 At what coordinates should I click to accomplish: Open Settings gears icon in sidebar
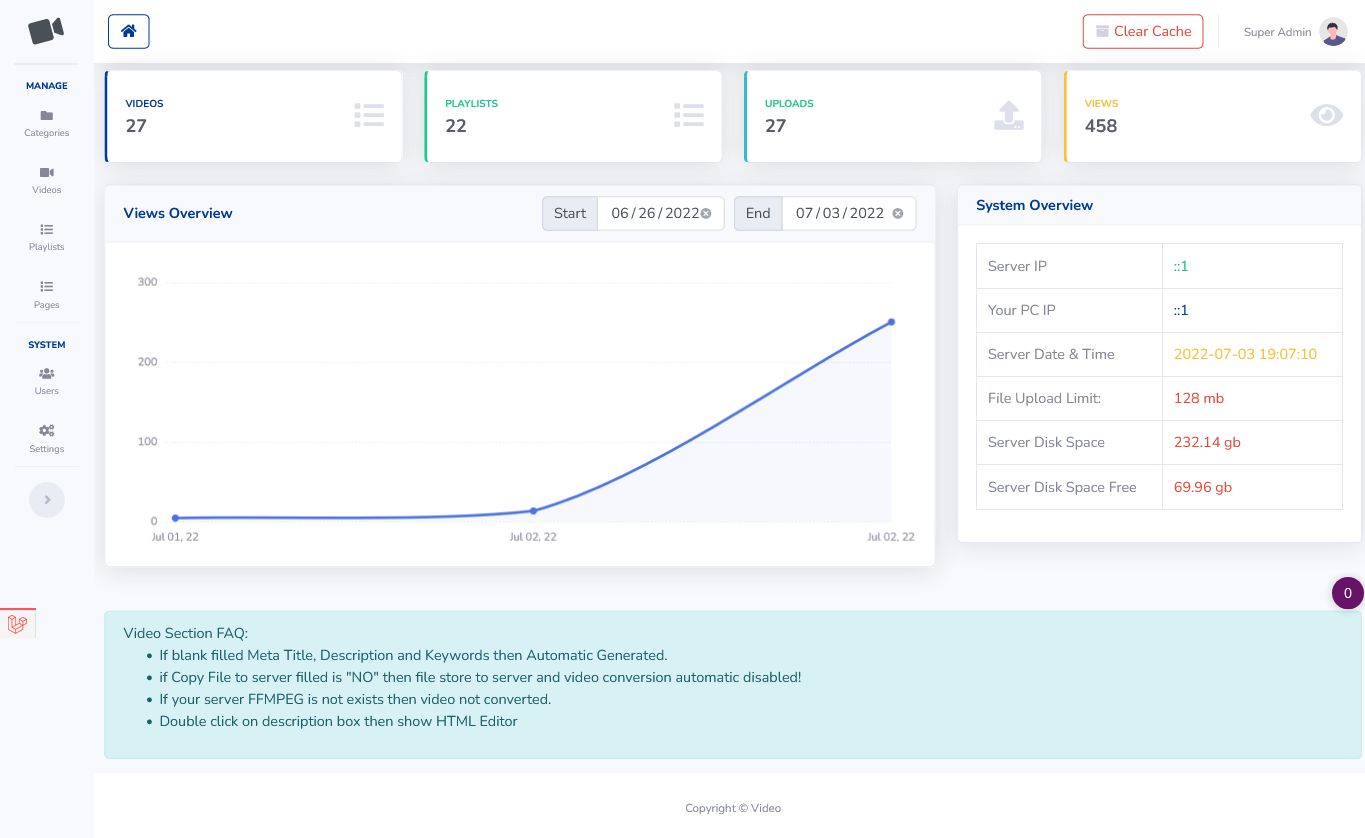tap(47, 431)
